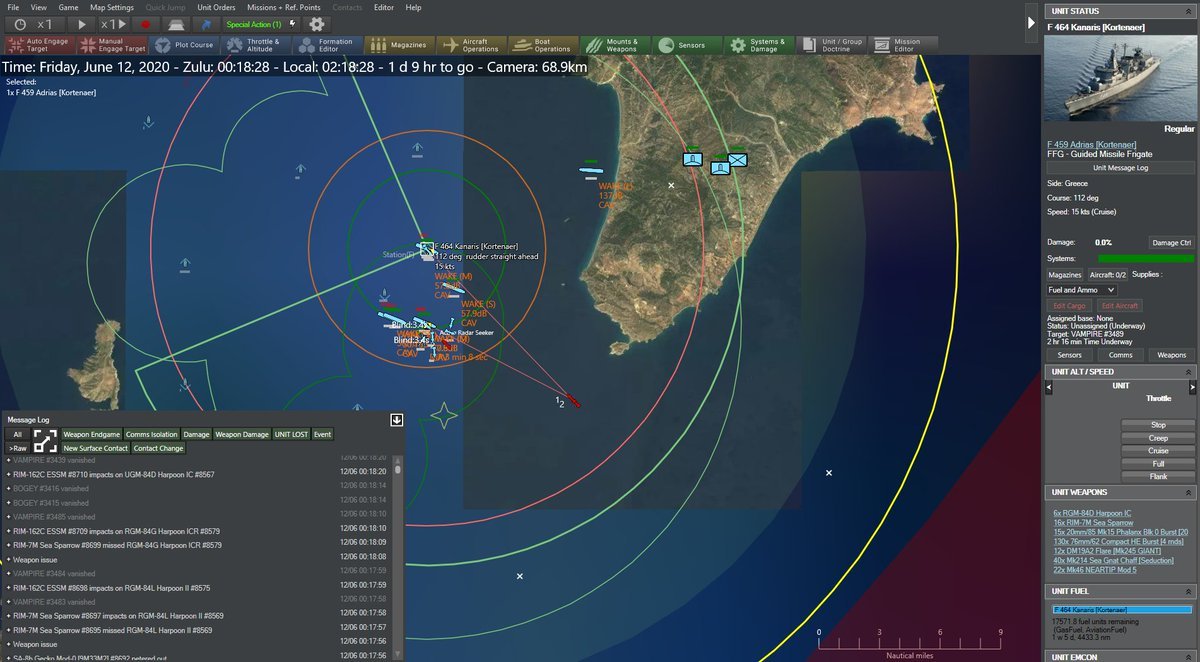The height and width of the screenshot is (662, 1200).
Task: Open Plot Course tool
Action: (x=186, y=45)
